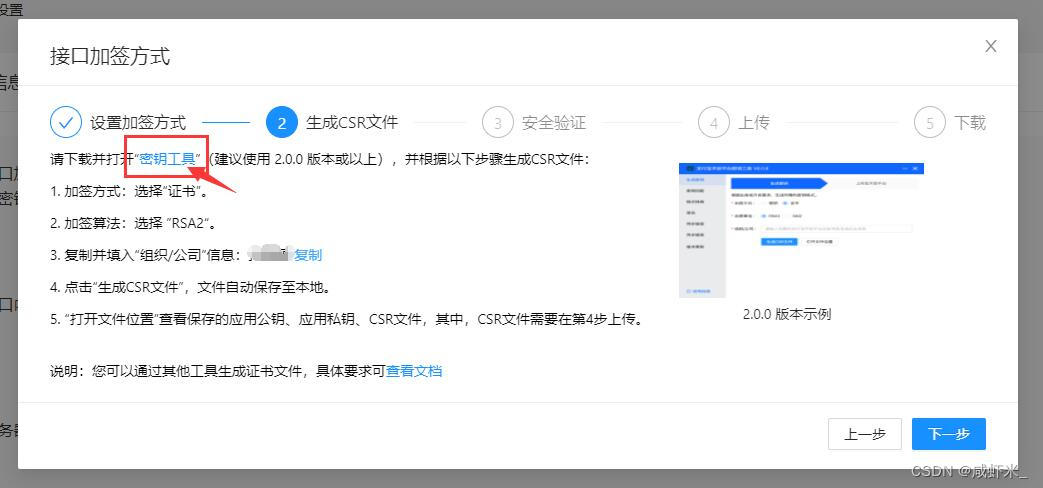The height and width of the screenshot is (488, 1043).
Task: Go back with 上一步 button
Action: pos(865,434)
